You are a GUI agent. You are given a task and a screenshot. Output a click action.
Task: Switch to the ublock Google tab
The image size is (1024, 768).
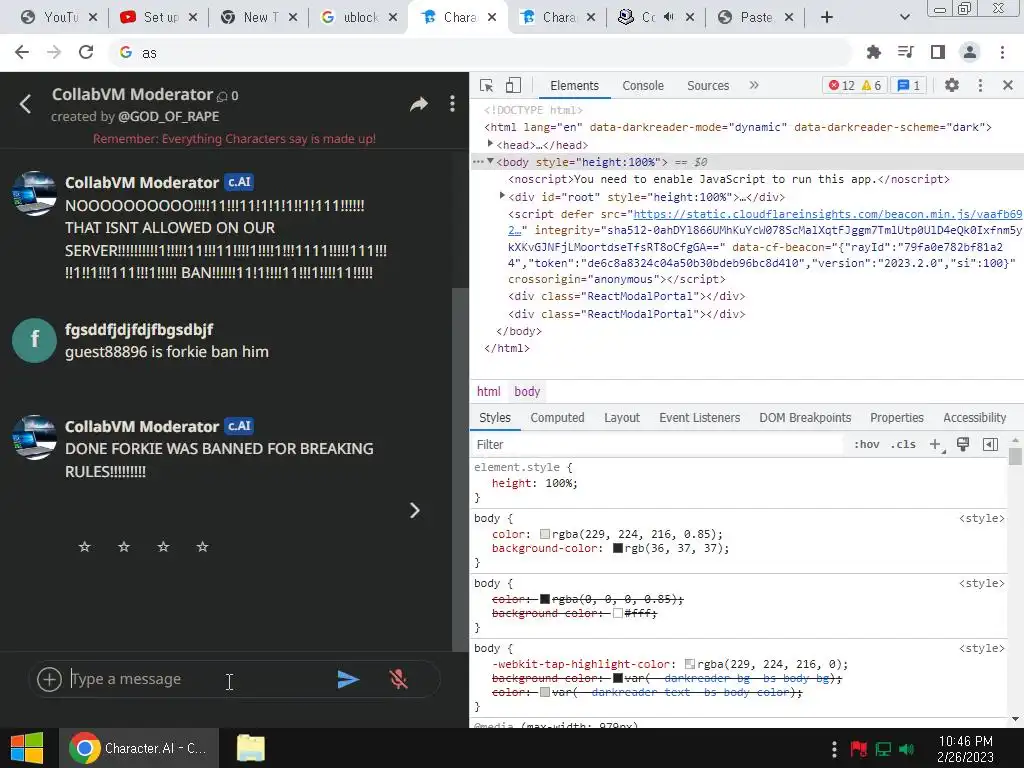click(x=358, y=18)
